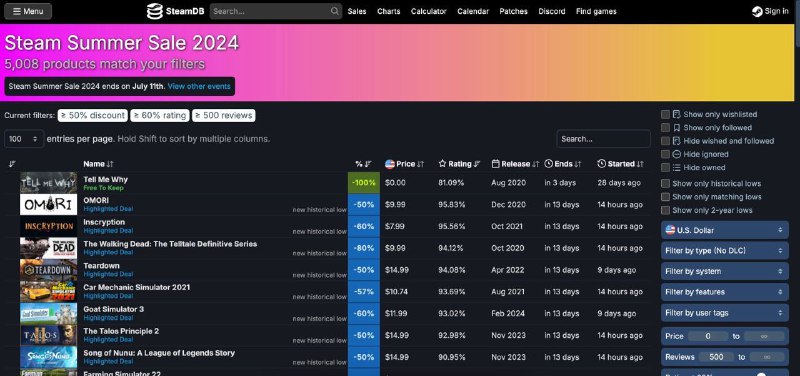Viewport: 800px width, 376px height.
Task: Click the -100% discount badge for Tell Me Why
Action: click(x=364, y=183)
